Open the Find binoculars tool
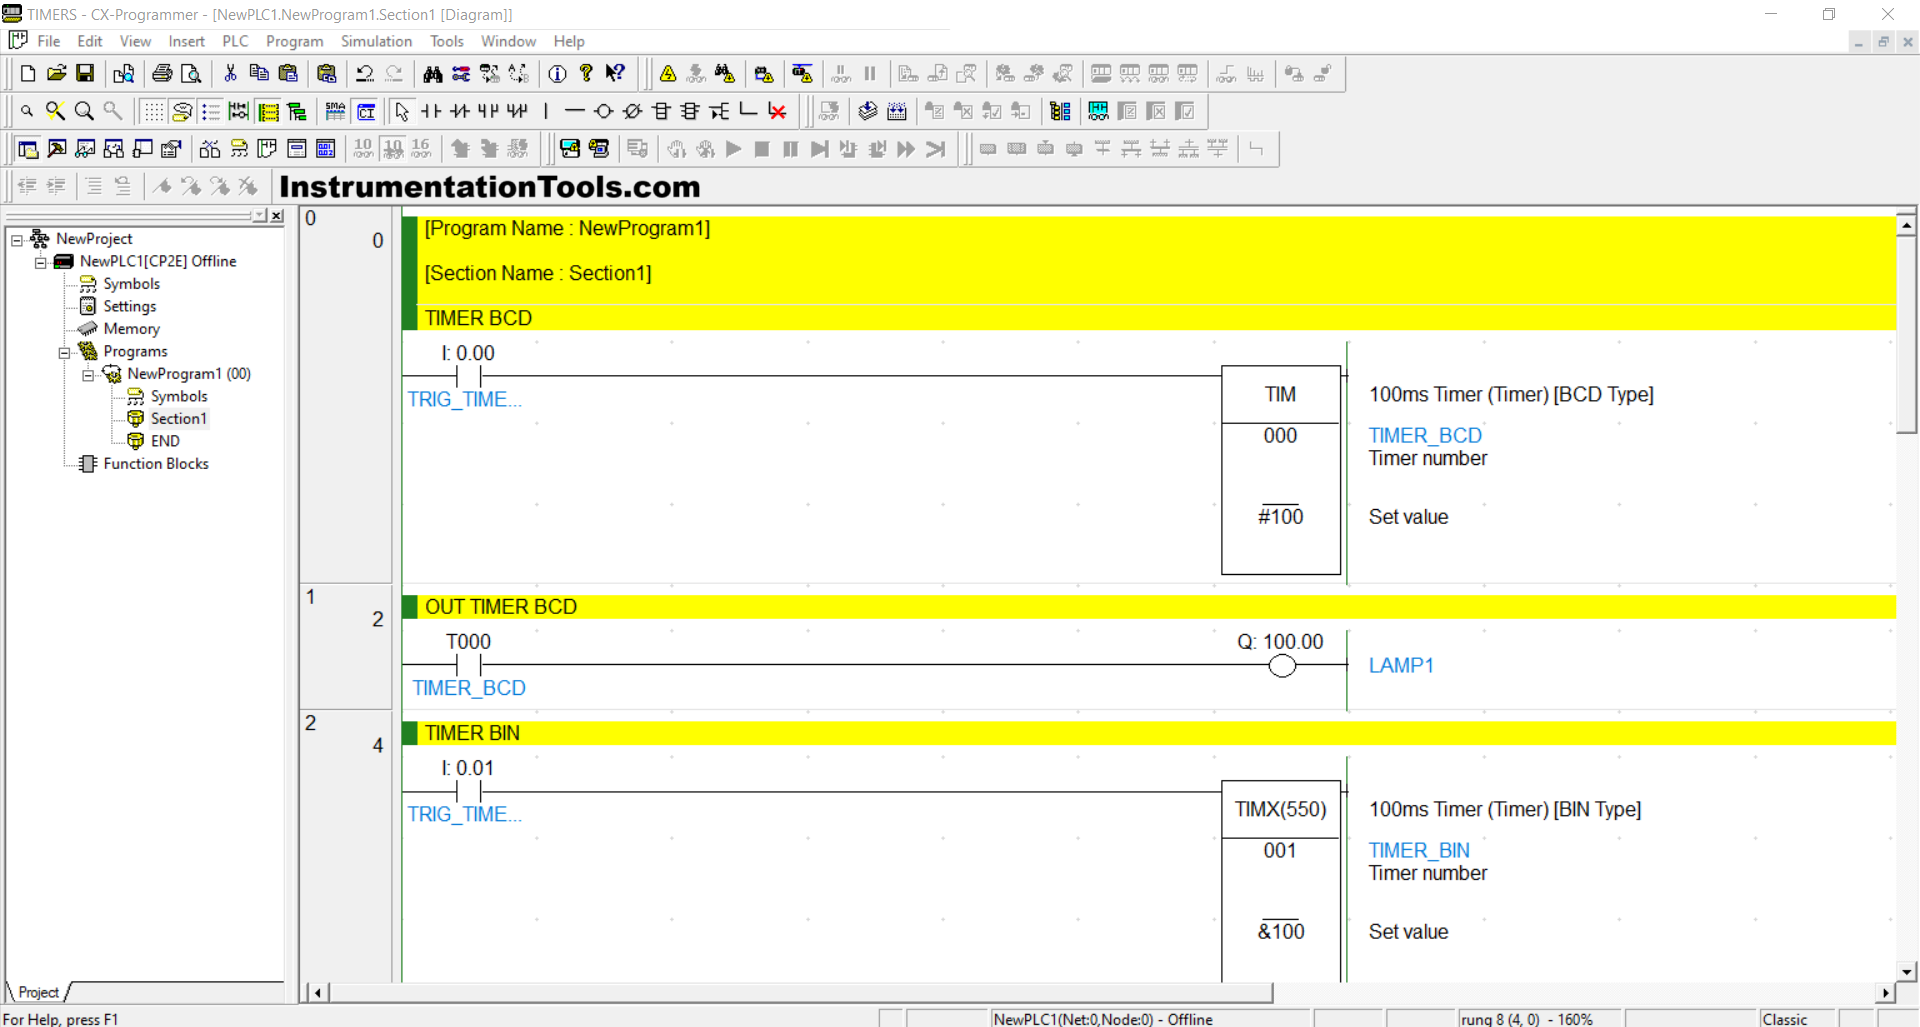Screen dimensions: 1920x1027 click(x=432, y=73)
